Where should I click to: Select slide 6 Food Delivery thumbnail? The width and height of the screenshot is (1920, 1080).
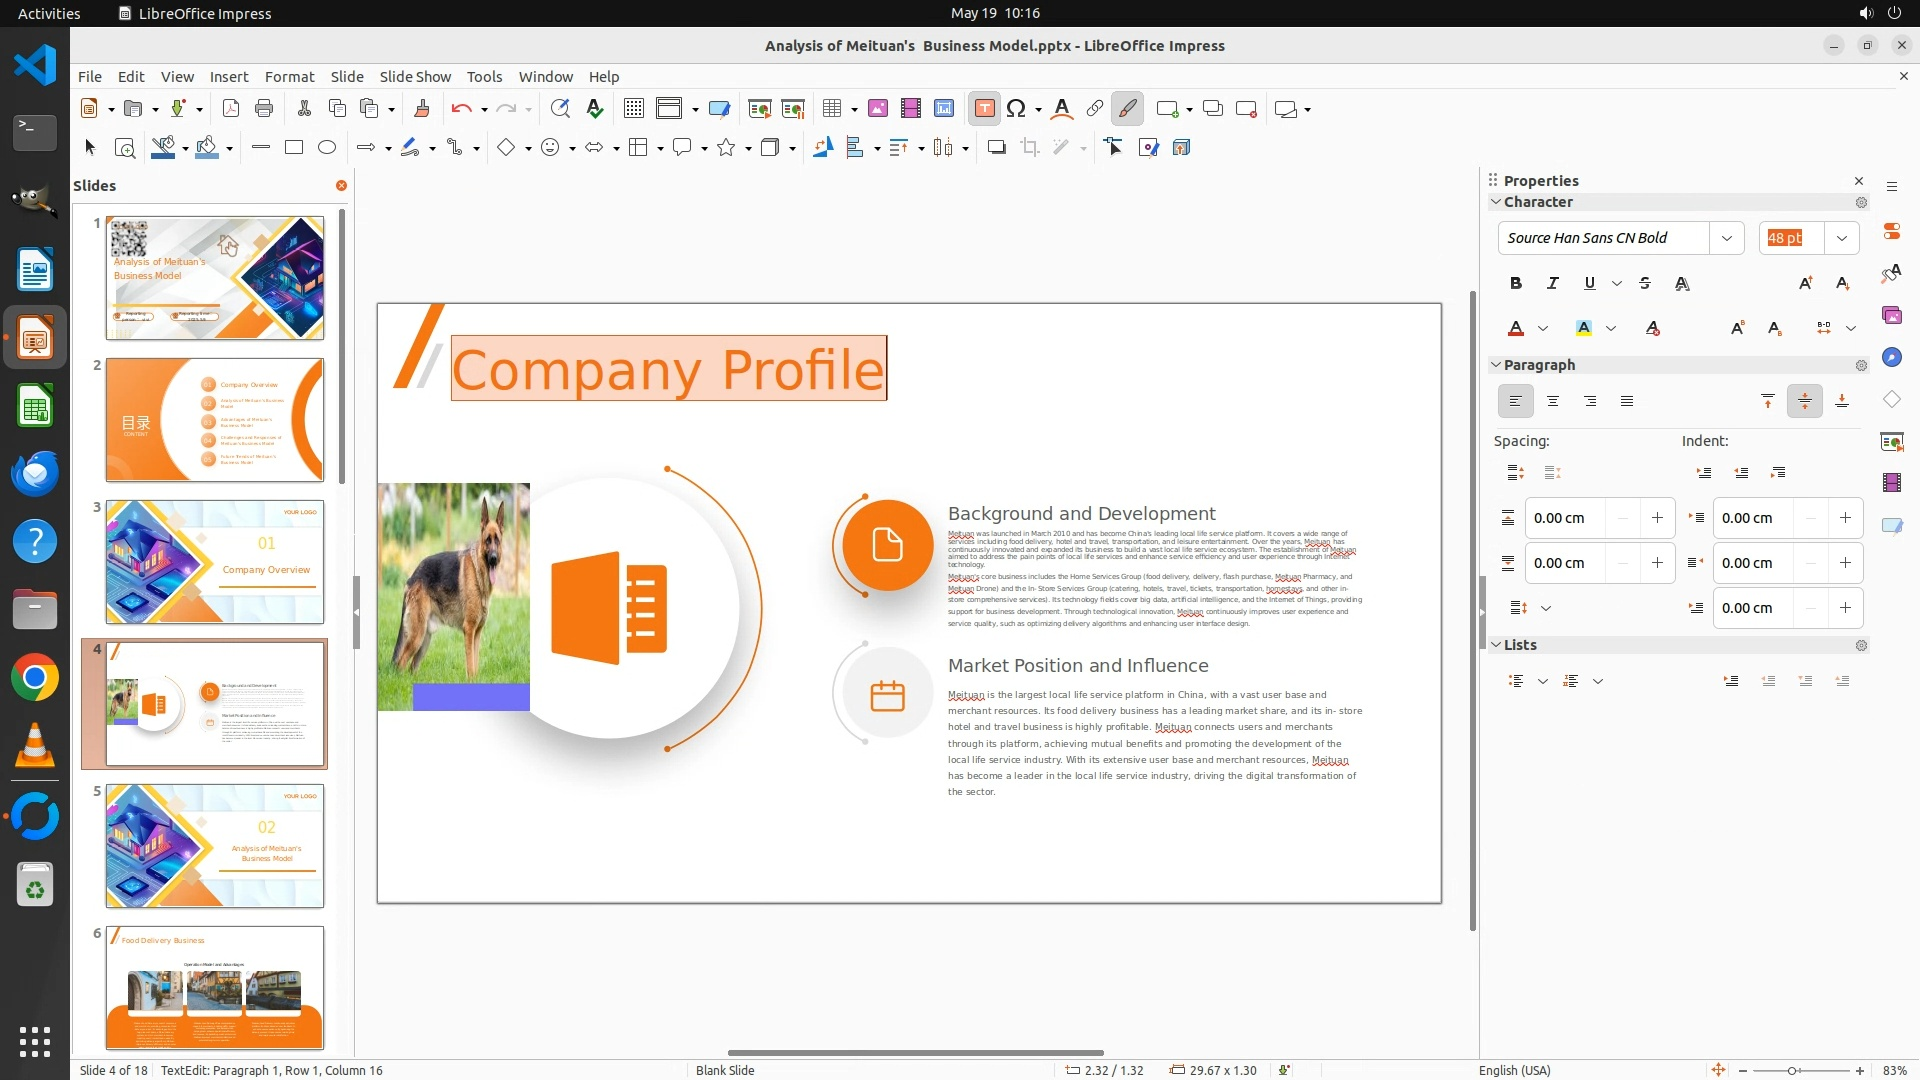pyautogui.click(x=215, y=988)
